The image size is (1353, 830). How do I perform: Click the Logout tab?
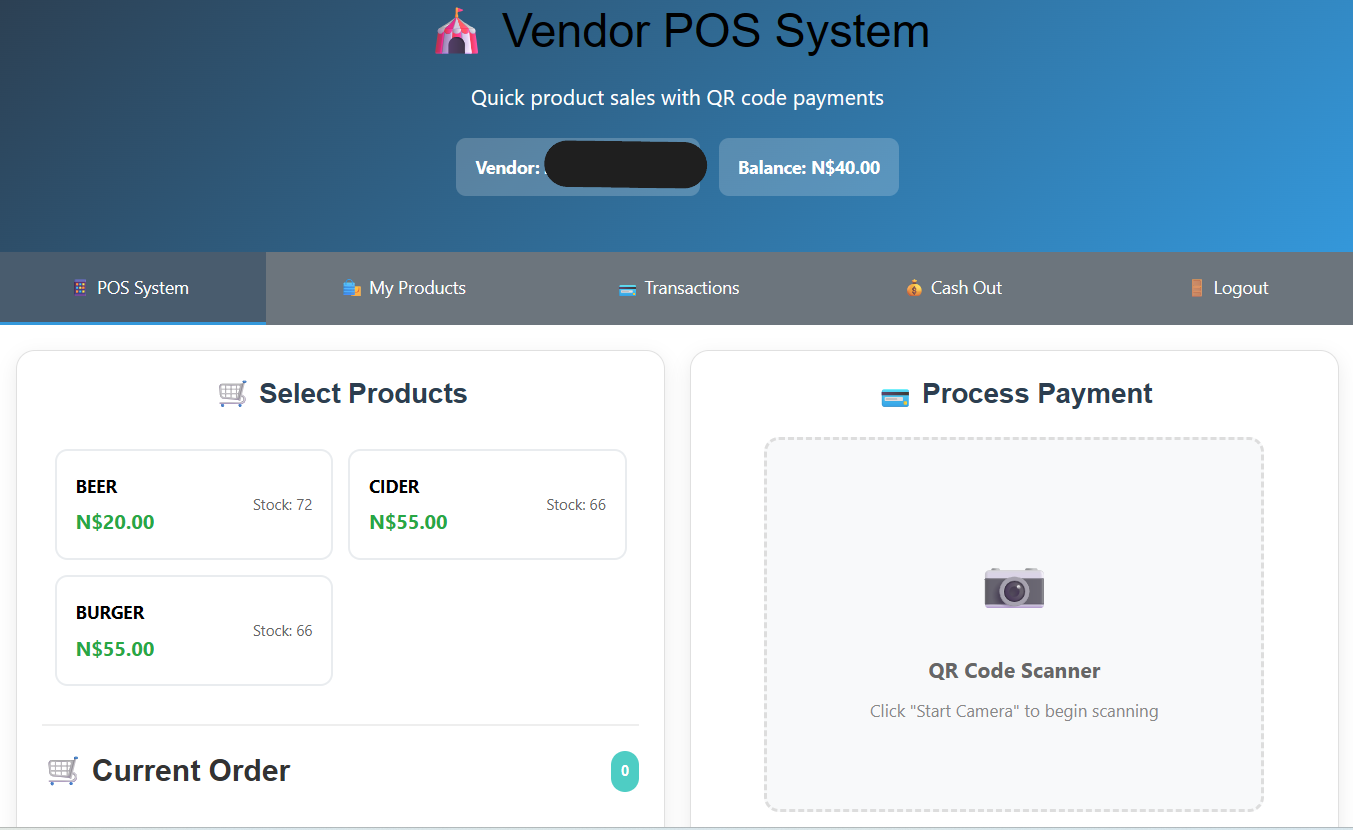[x=1228, y=288]
